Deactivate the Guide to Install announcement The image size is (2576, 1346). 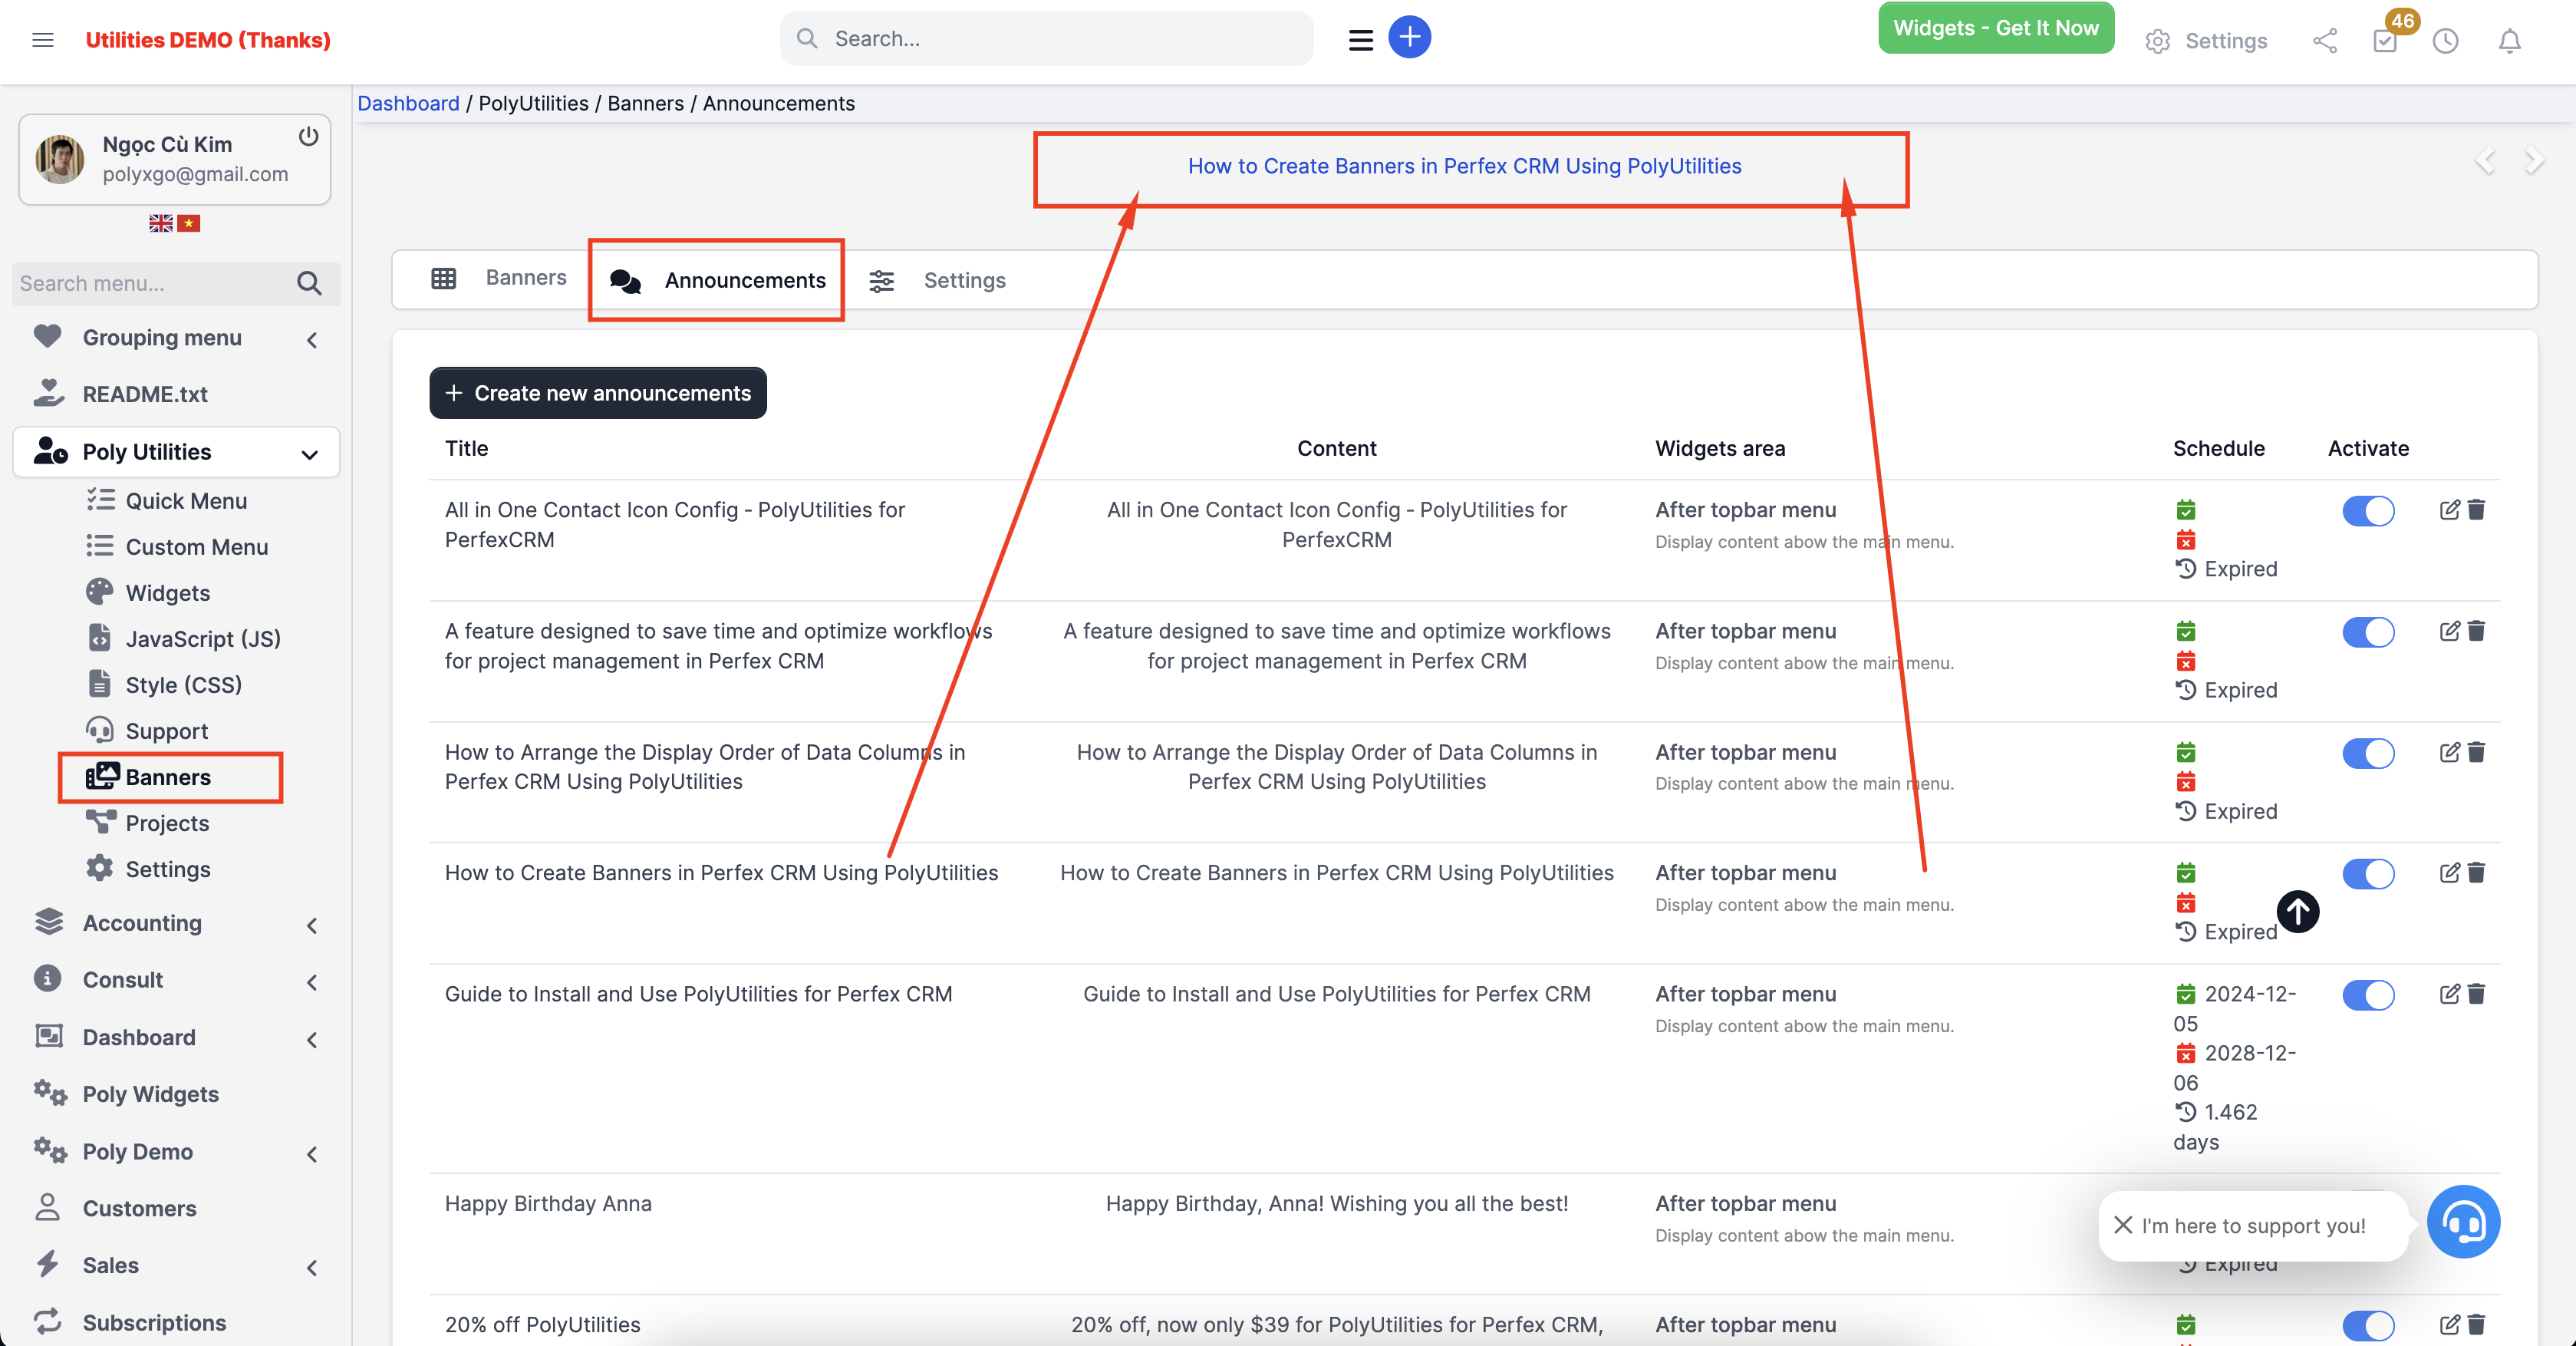(2367, 995)
